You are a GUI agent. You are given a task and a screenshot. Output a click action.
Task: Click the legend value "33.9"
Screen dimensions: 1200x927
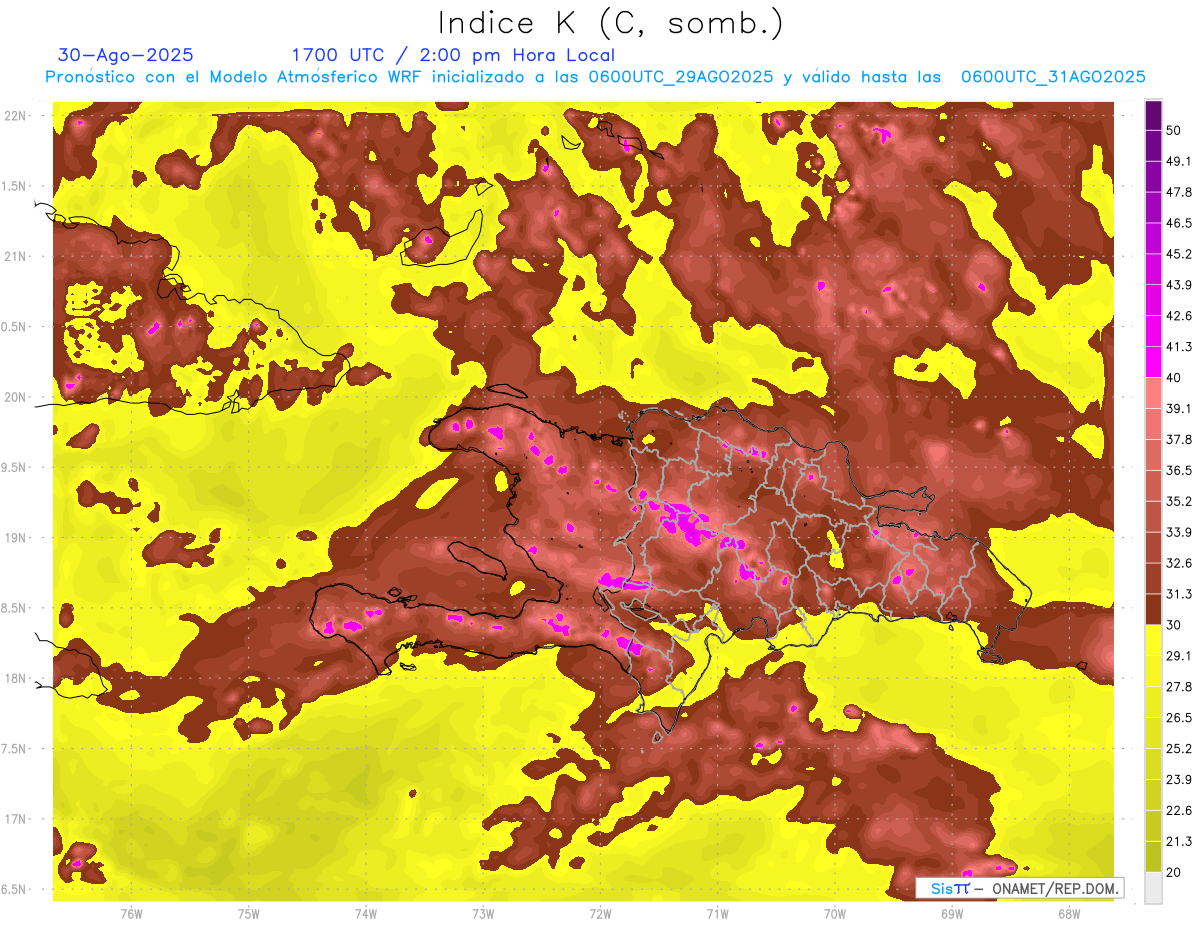(x=1179, y=532)
